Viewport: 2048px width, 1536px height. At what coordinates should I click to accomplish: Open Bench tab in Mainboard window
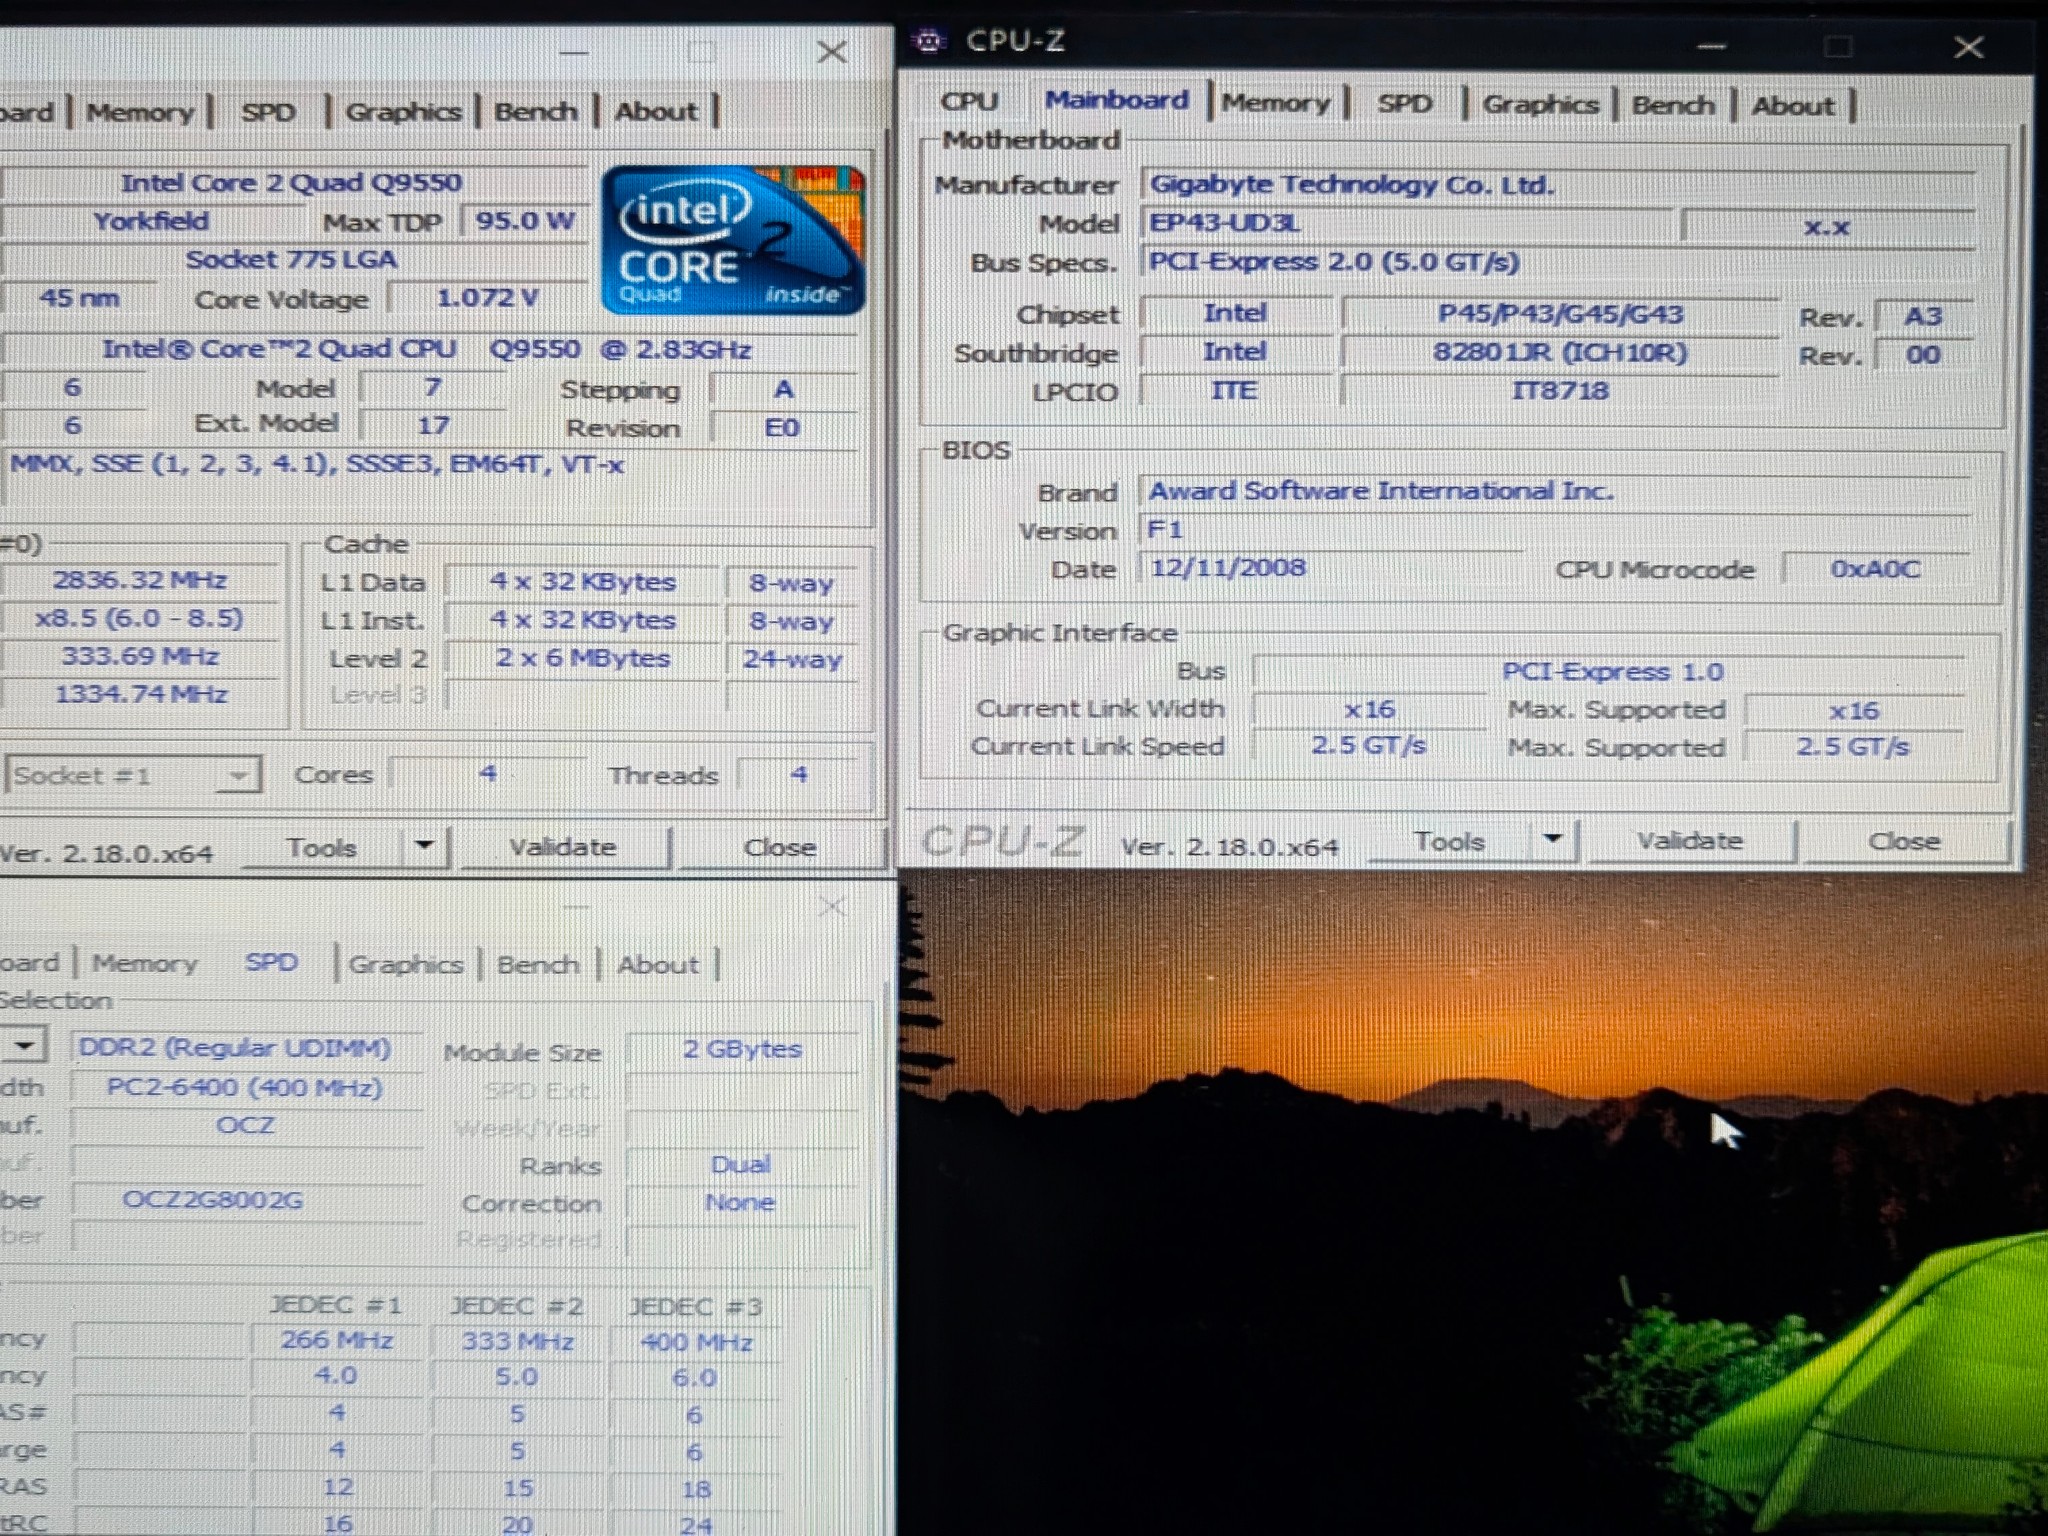point(1673,105)
